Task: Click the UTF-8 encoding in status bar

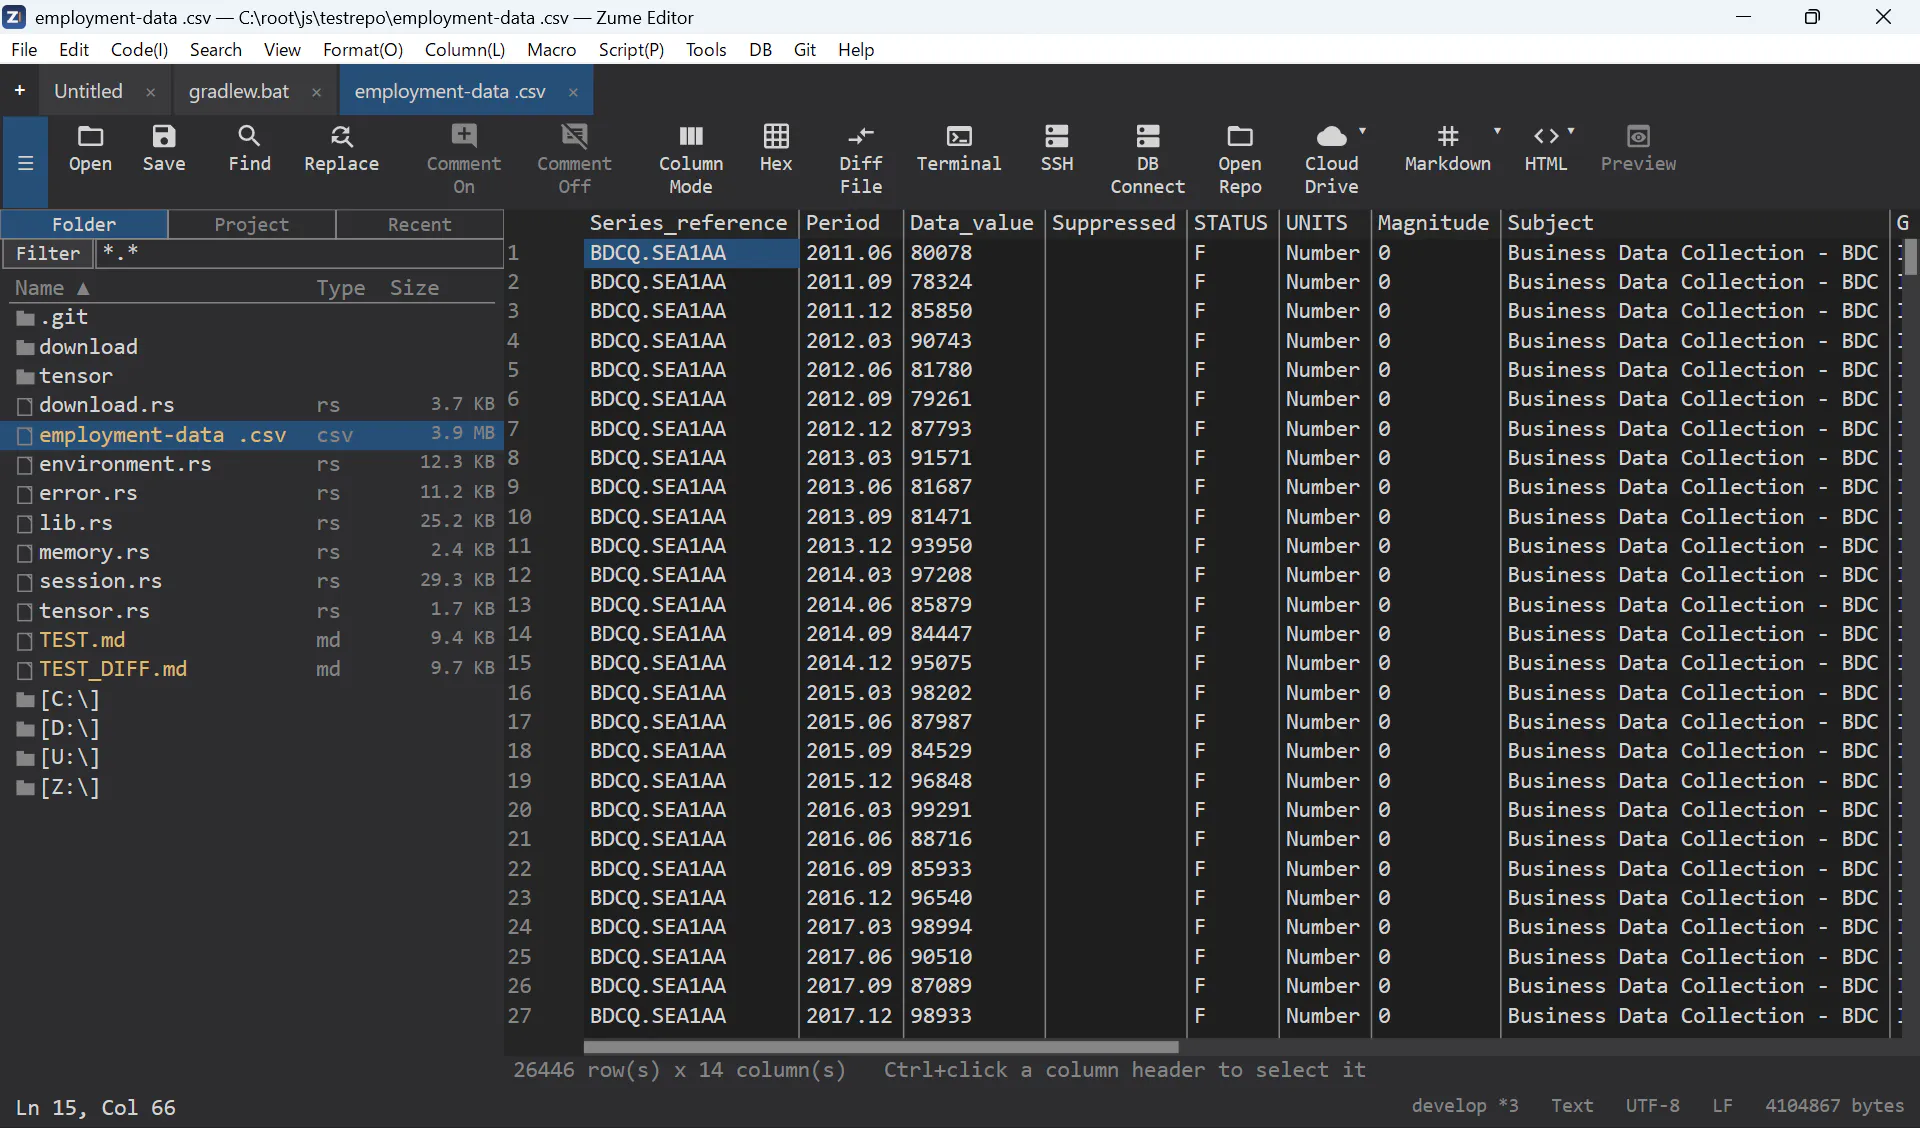Action: tap(1652, 1105)
